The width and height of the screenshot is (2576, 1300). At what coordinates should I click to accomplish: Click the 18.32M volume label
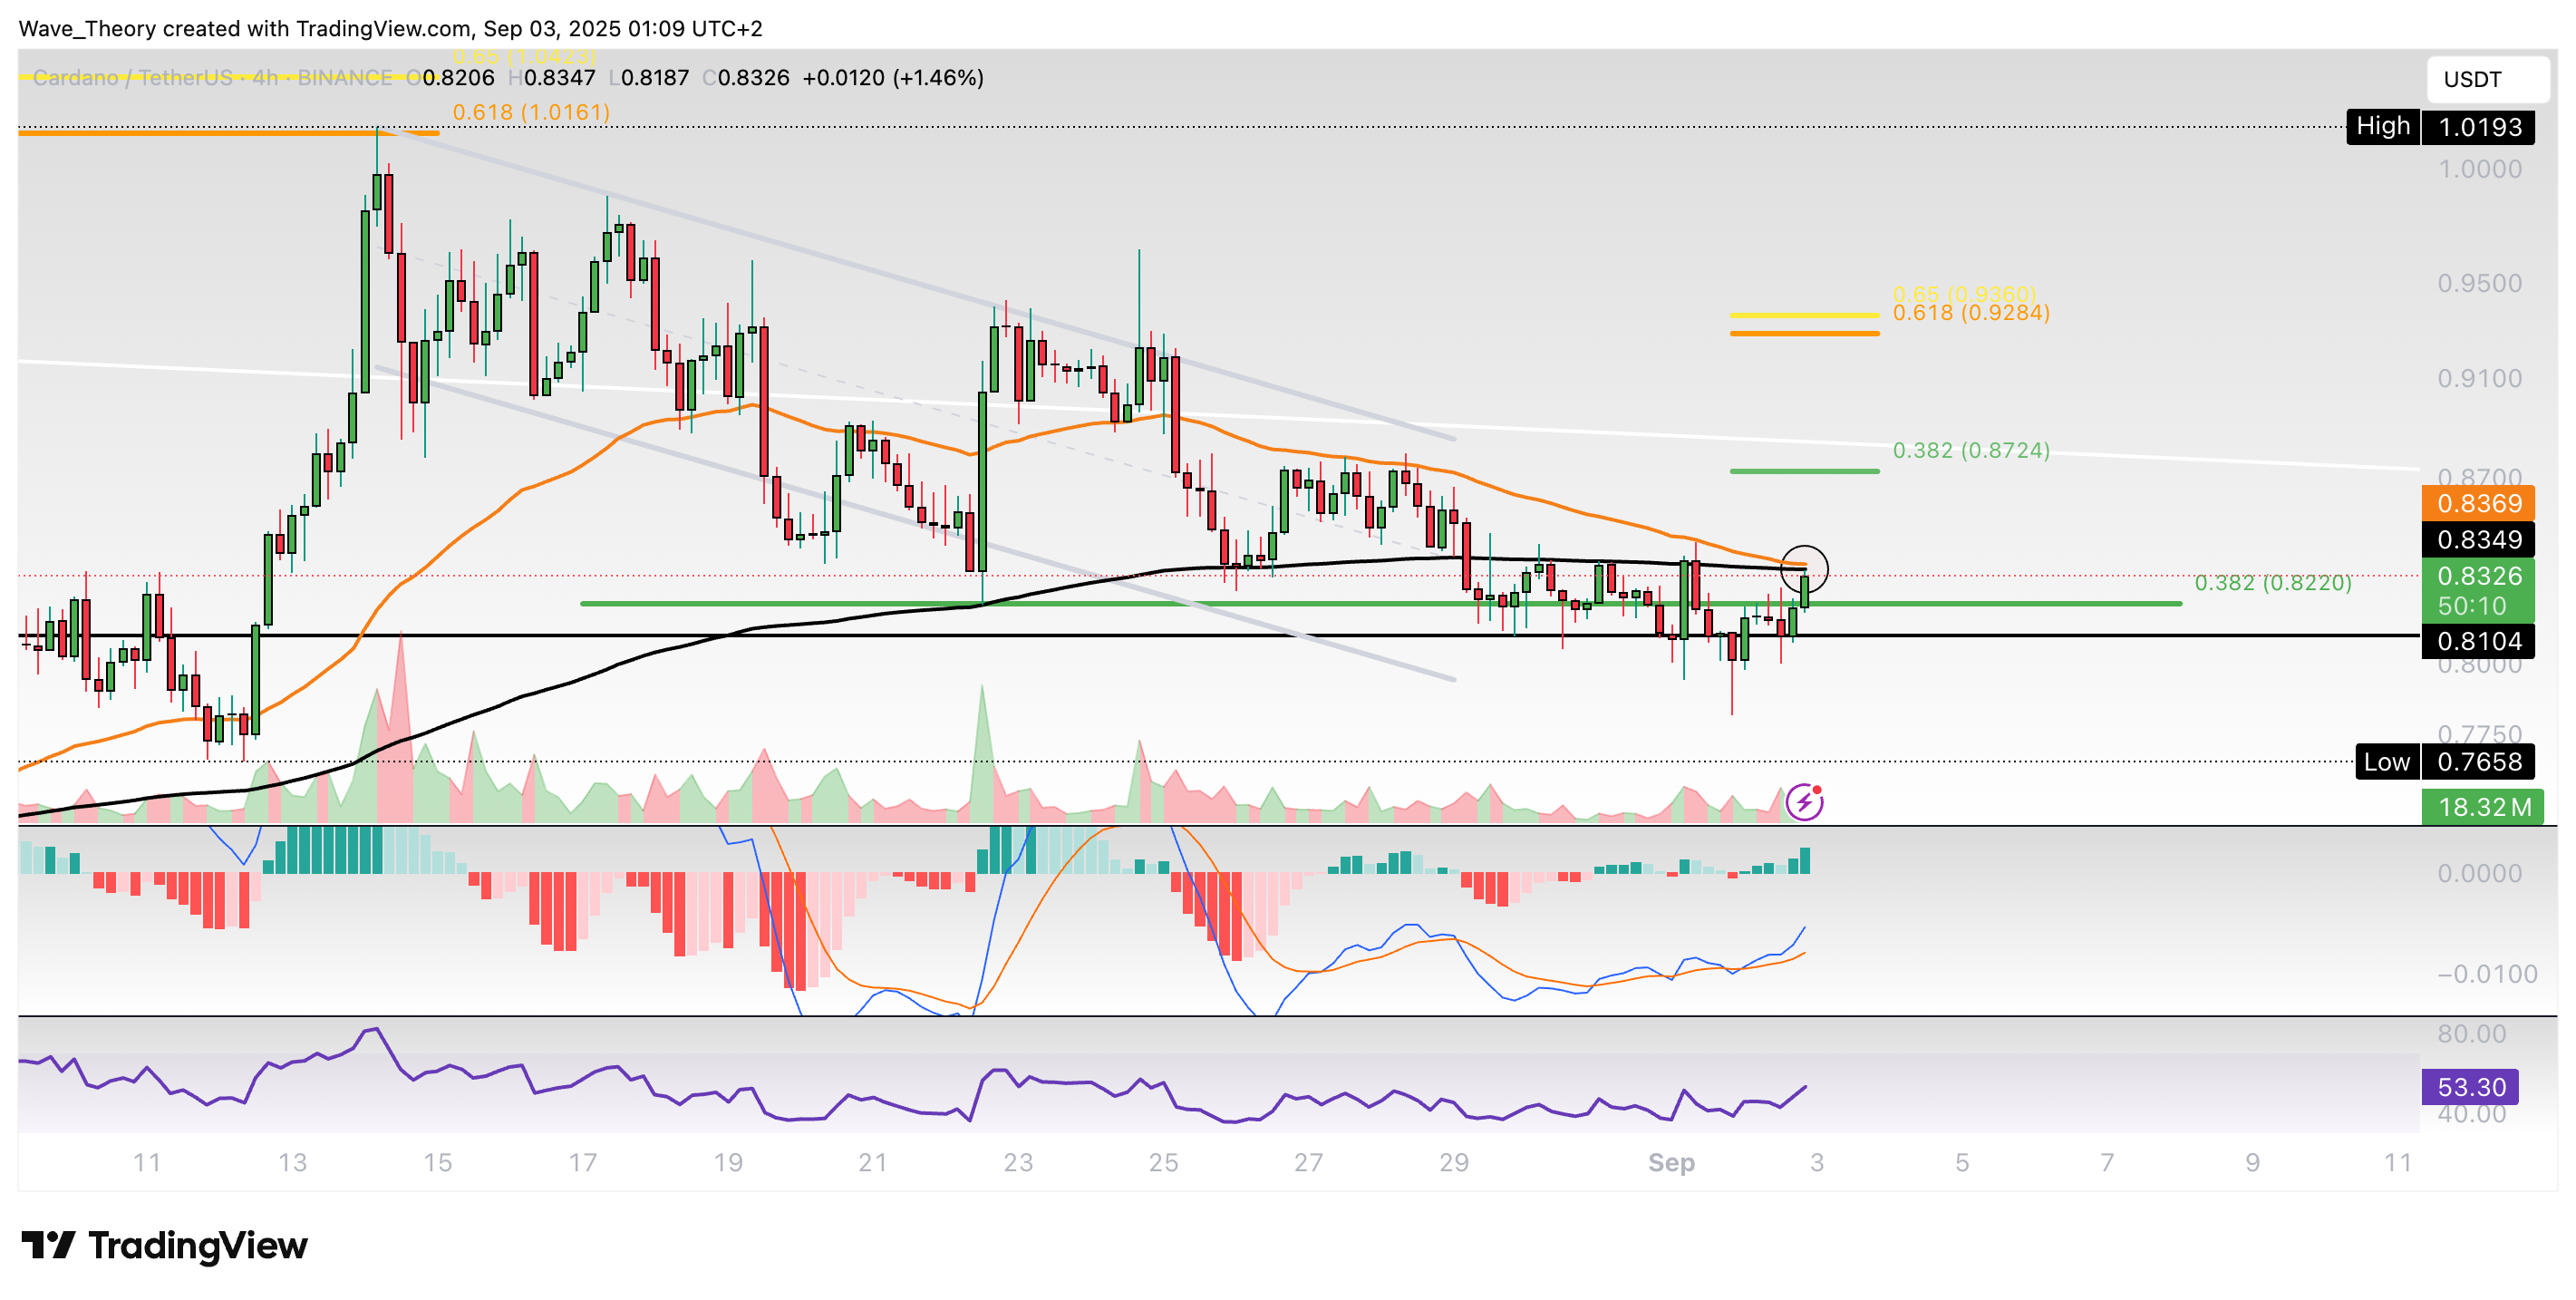[2482, 807]
